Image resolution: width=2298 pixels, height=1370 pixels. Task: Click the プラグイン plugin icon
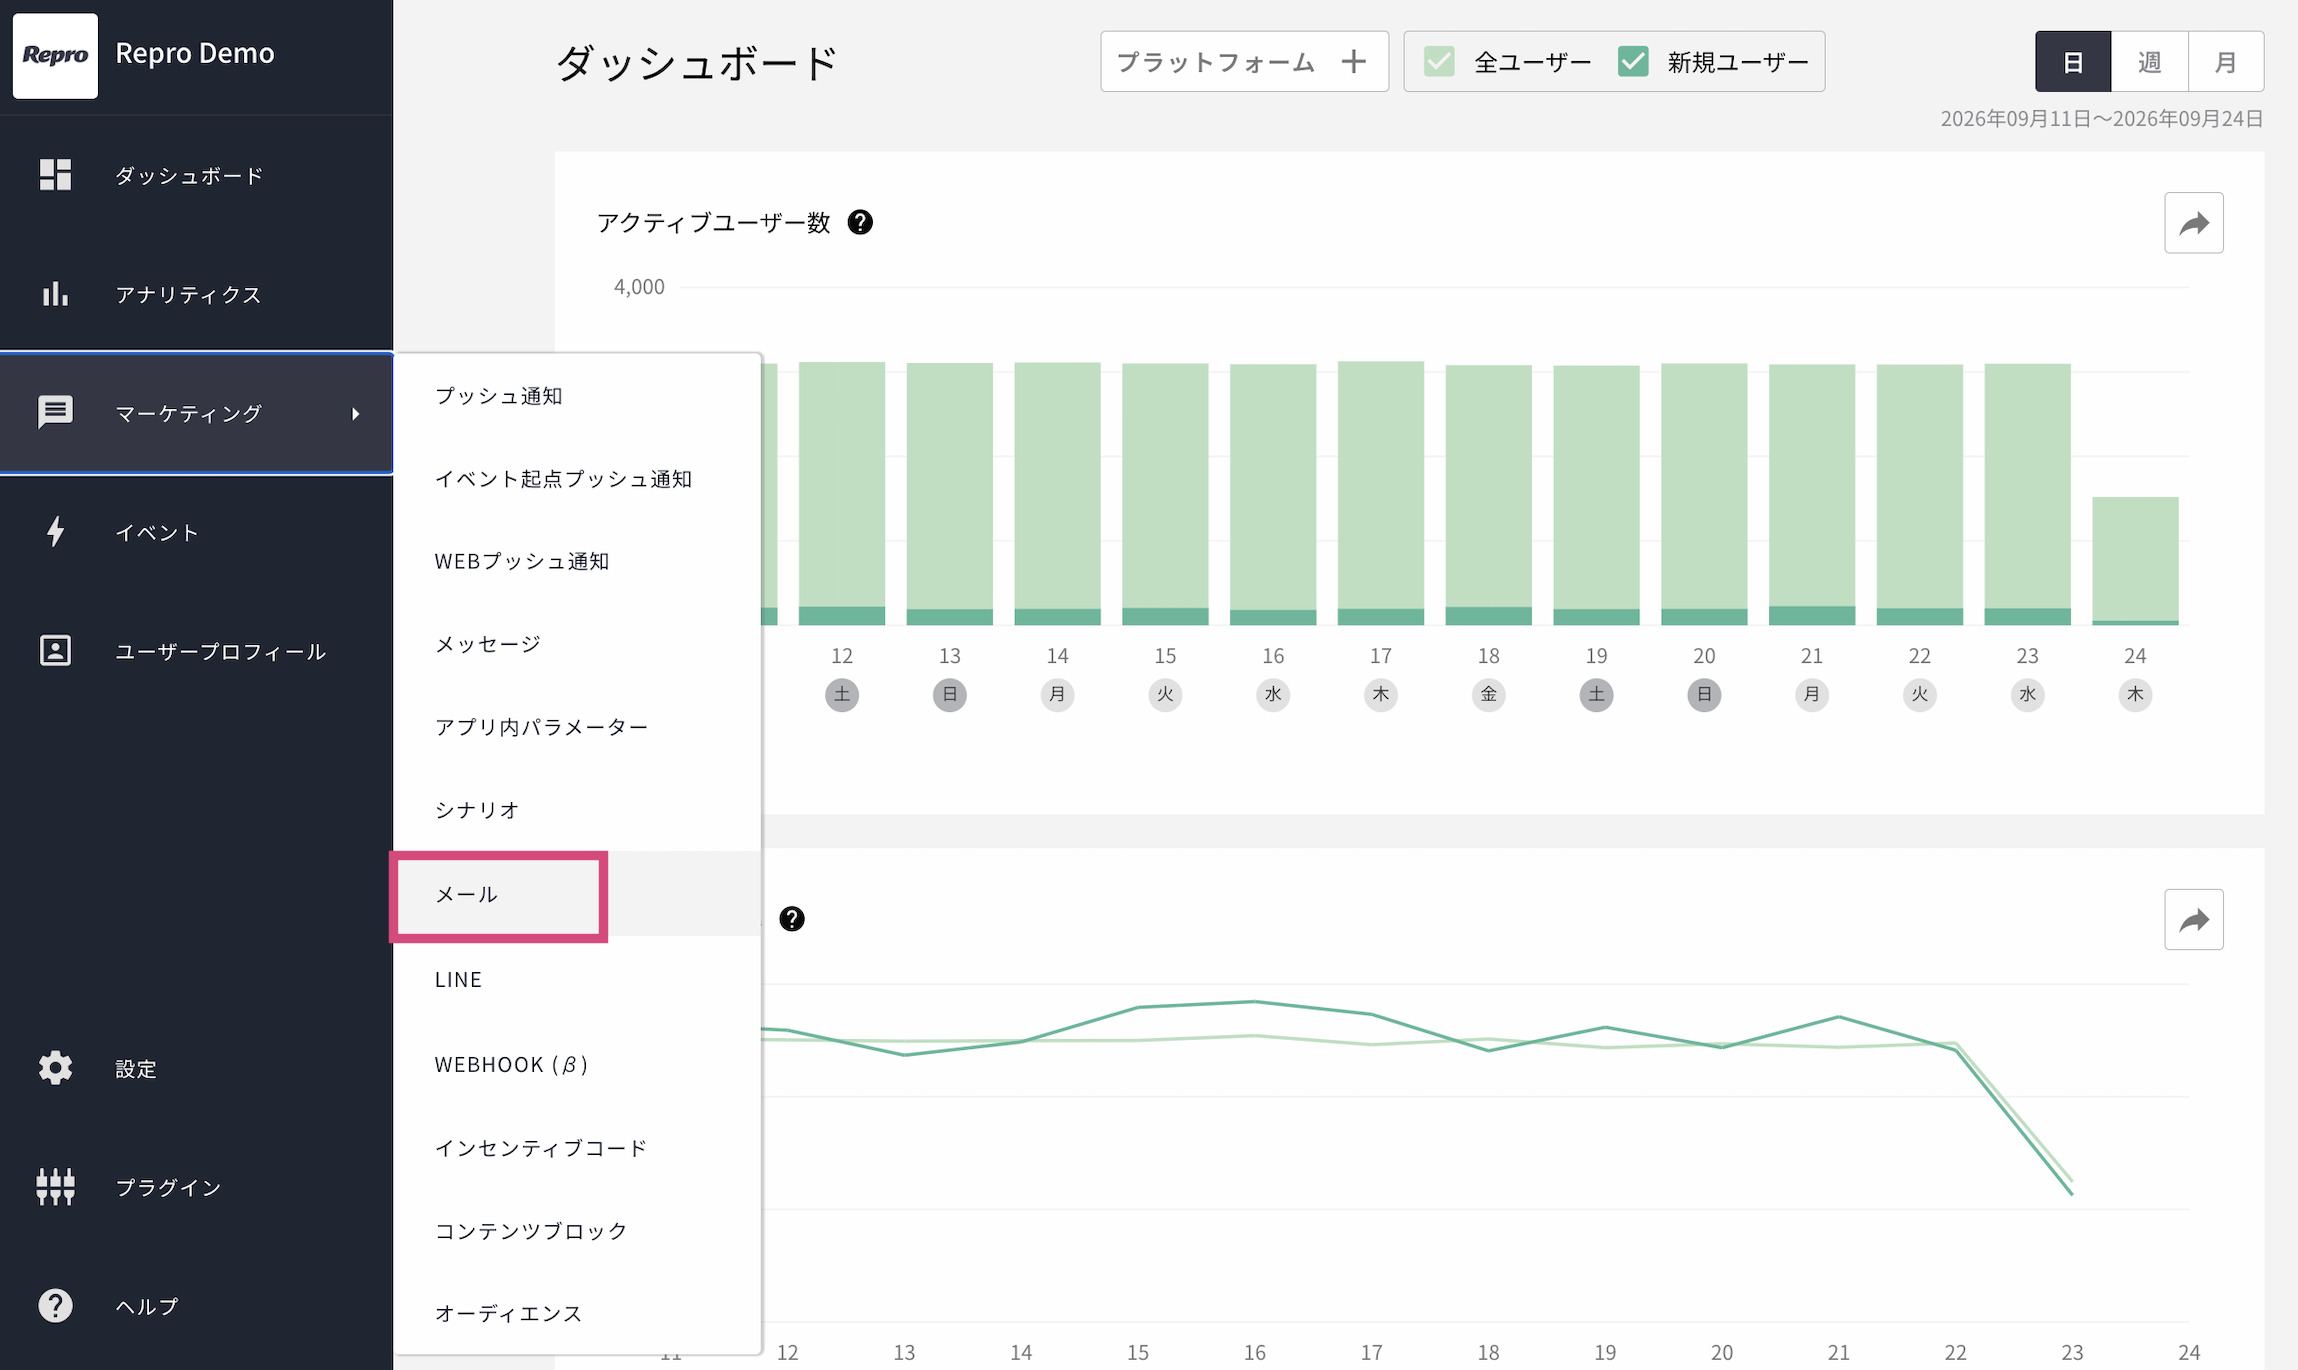[x=55, y=1187]
